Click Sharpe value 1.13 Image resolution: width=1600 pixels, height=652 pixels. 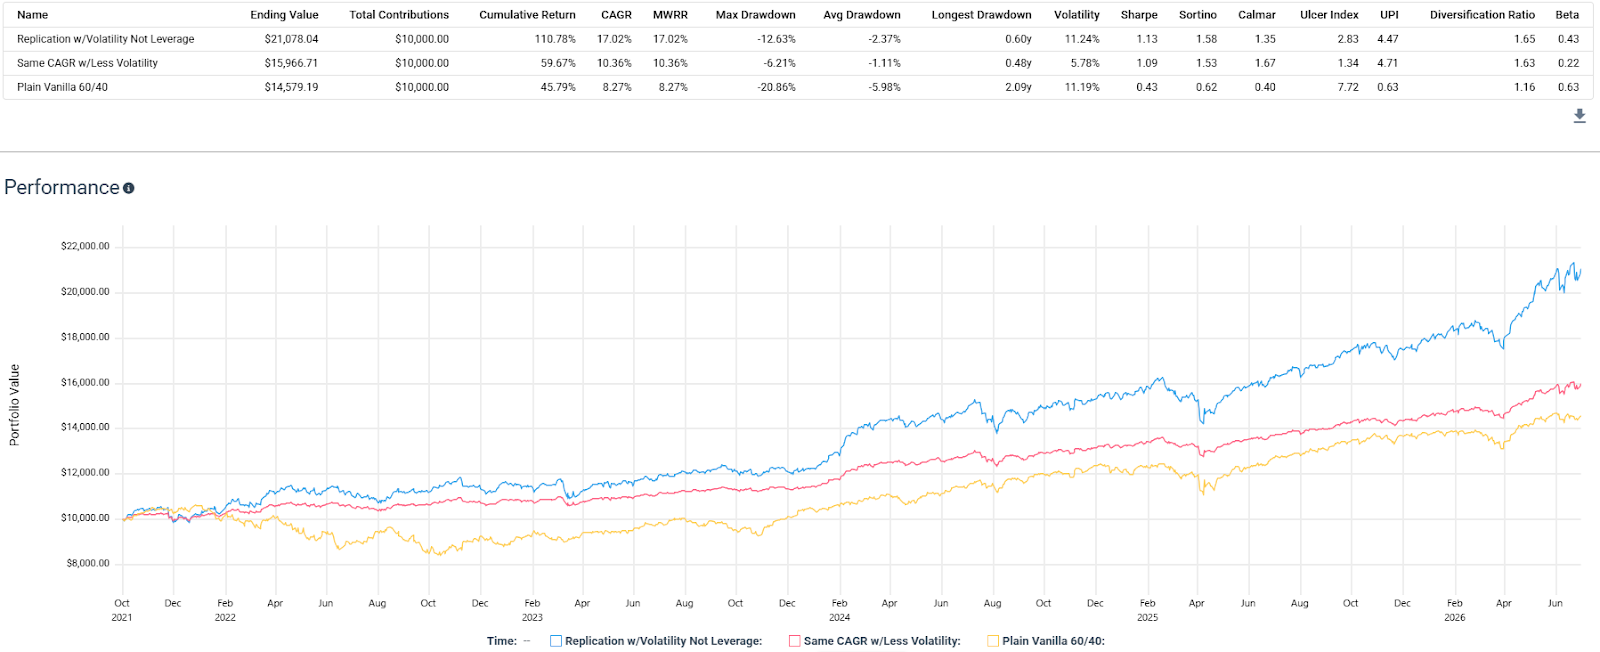pyautogui.click(x=1147, y=39)
